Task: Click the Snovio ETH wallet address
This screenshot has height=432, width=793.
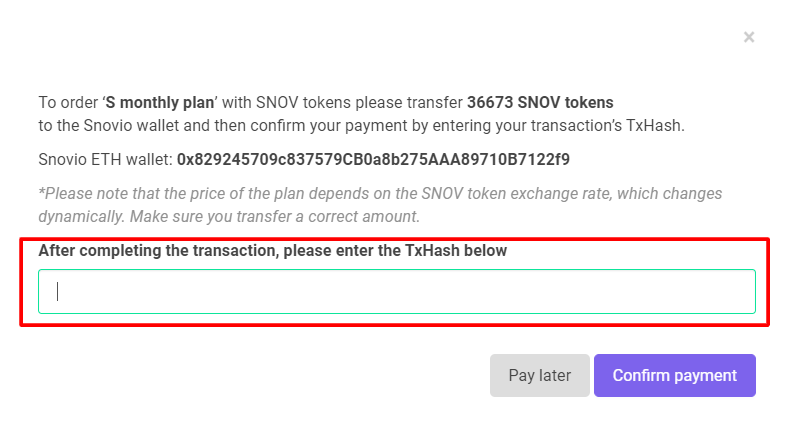Action: tap(373, 159)
